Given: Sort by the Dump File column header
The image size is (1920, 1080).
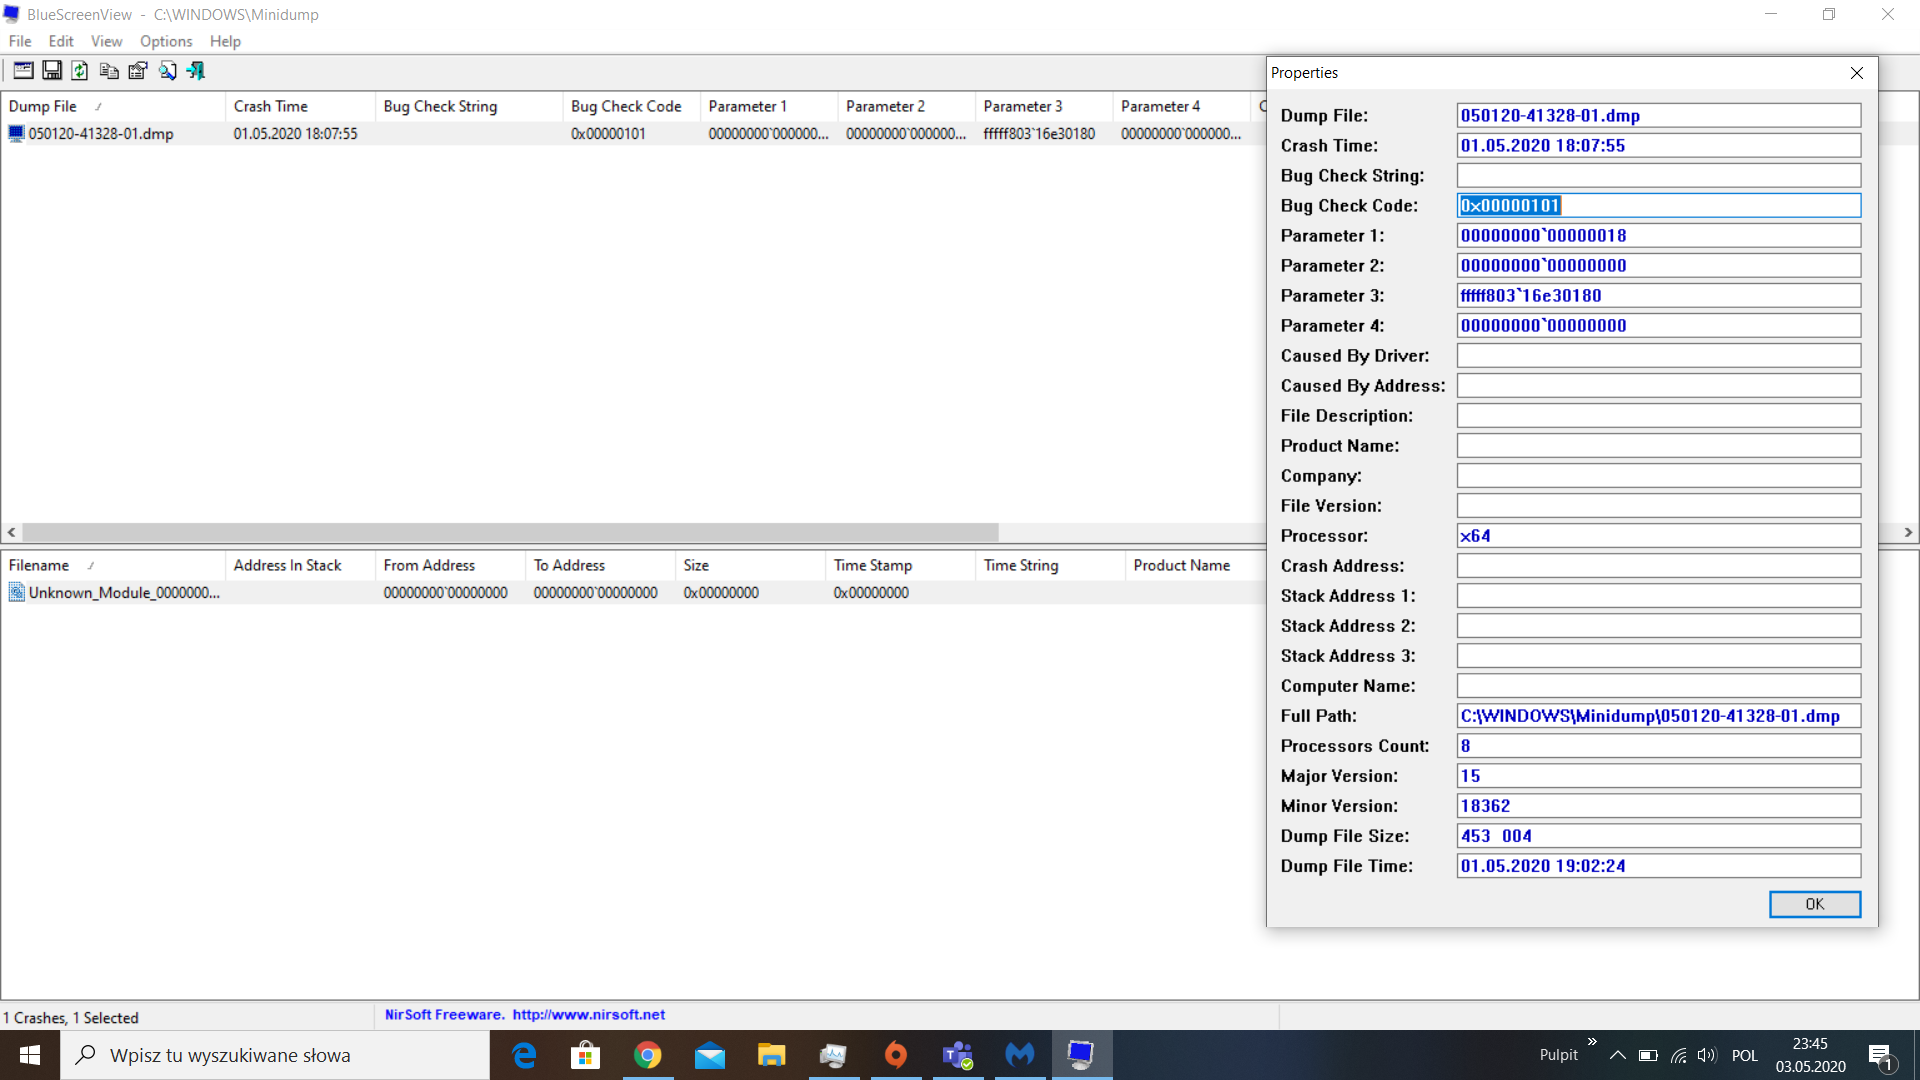Looking at the screenshot, I should pos(113,106).
